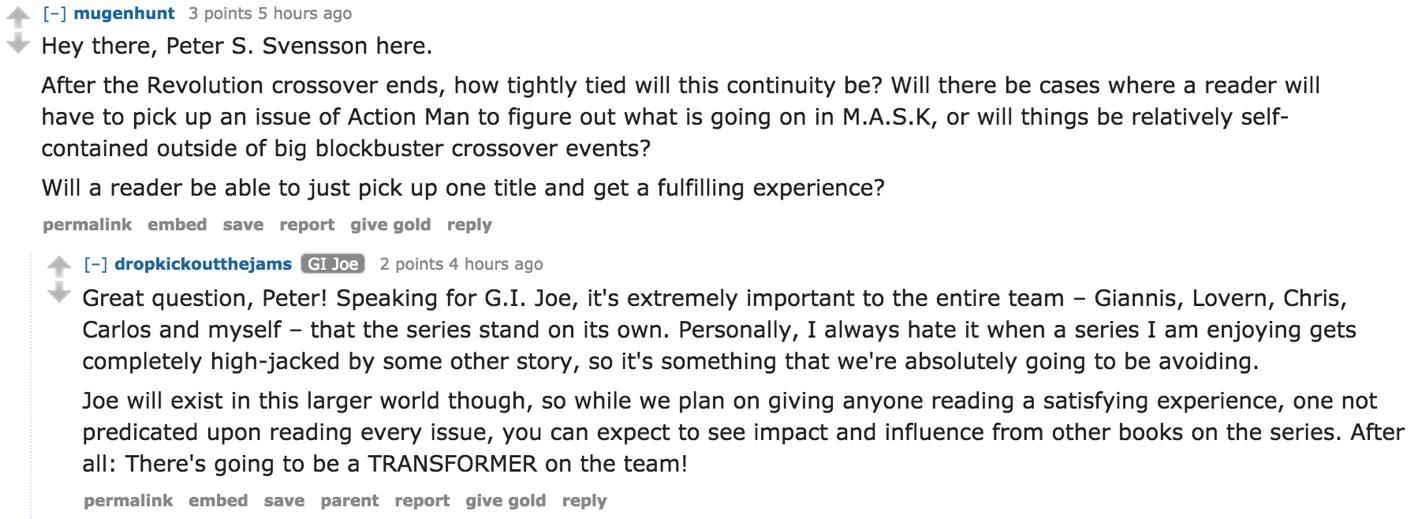Screen dimensions: 1426x519
Task: Open permalink for dropkickoutthejams' reply
Action: (128, 500)
